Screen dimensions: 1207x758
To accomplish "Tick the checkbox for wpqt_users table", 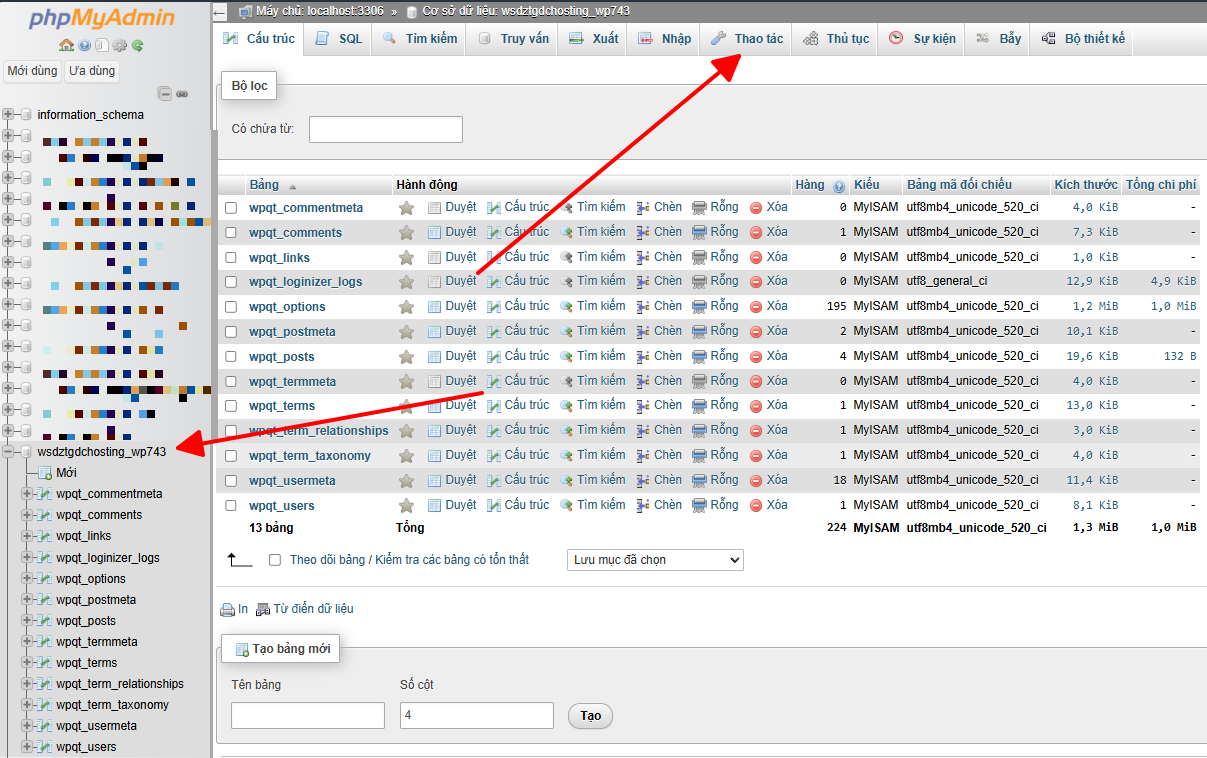I will 231,506.
